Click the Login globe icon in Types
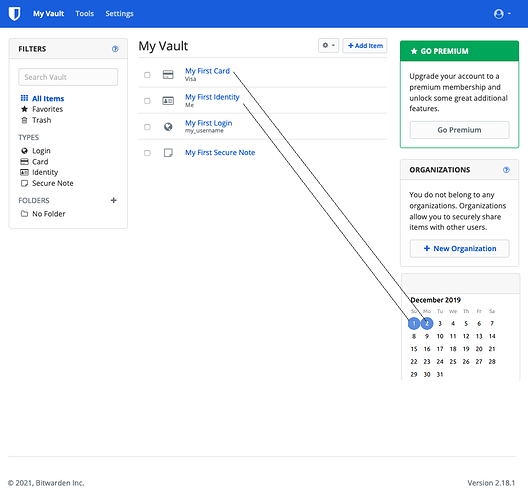 point(24,151)
